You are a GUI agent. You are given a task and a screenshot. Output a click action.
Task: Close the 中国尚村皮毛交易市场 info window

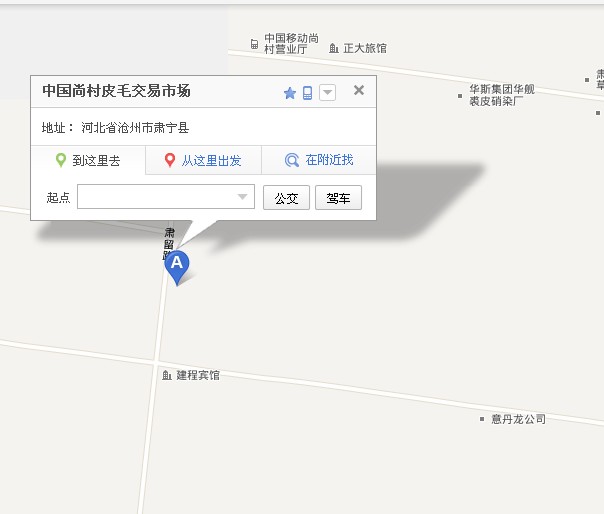[359, 90]
